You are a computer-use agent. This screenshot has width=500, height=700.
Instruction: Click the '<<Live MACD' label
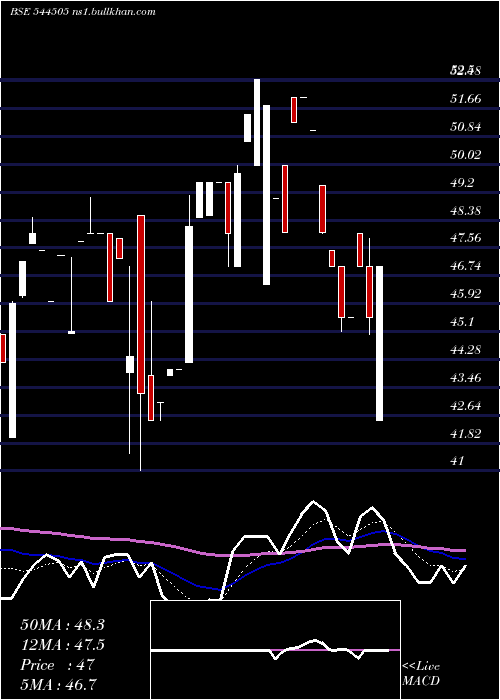(421, 673)
